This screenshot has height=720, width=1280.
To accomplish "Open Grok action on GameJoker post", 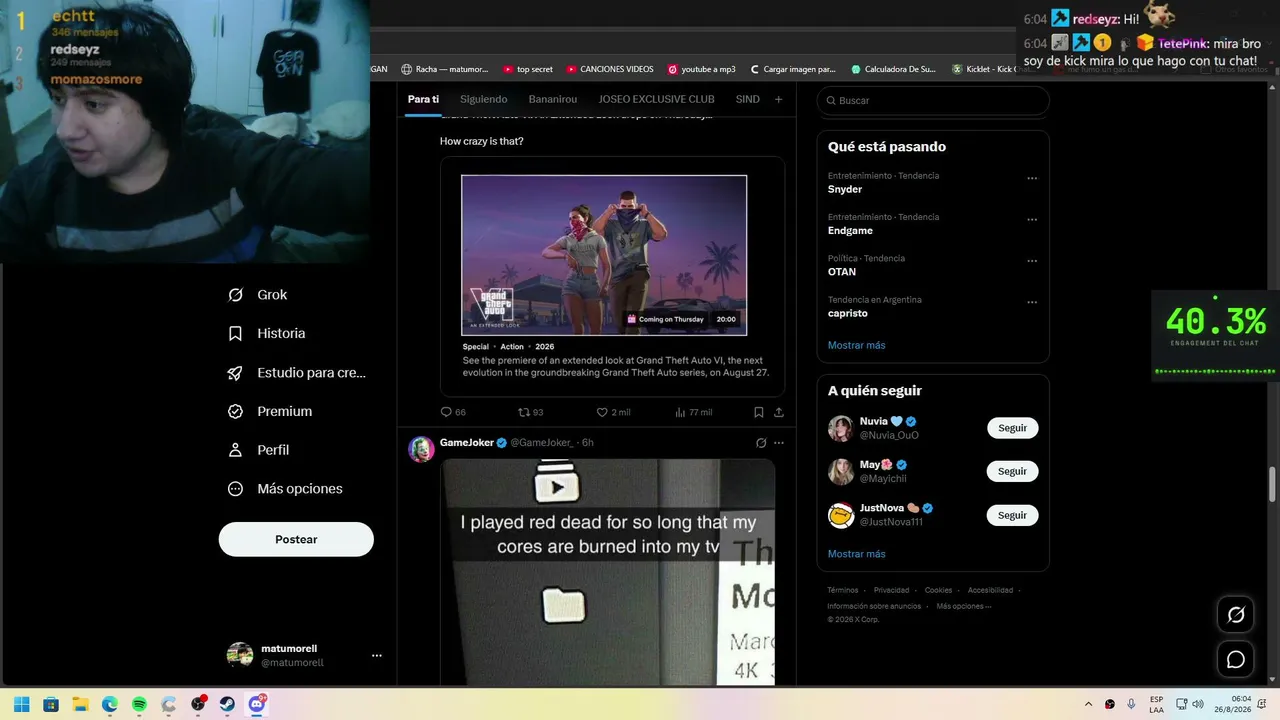I will point(761,443).
